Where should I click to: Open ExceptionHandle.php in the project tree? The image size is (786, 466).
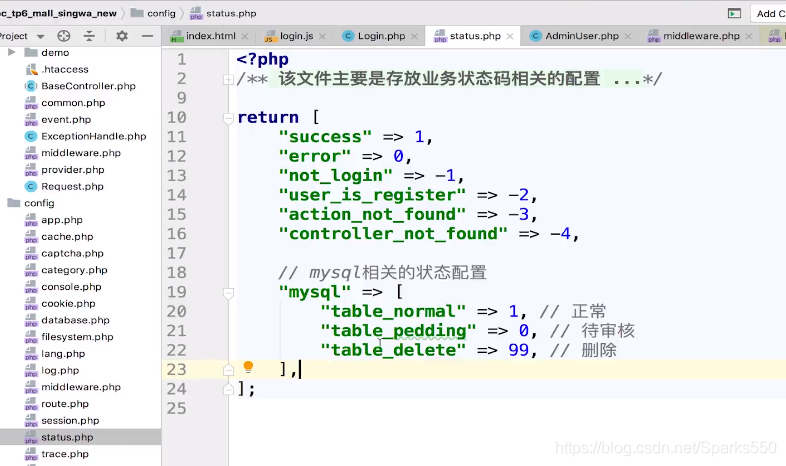[x=94, y=136]
